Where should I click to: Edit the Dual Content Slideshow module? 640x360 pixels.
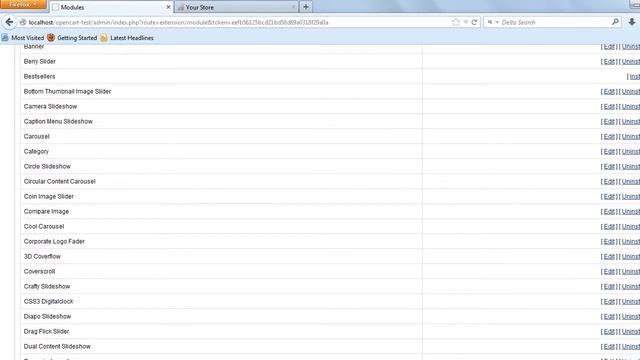pos(609,347)
